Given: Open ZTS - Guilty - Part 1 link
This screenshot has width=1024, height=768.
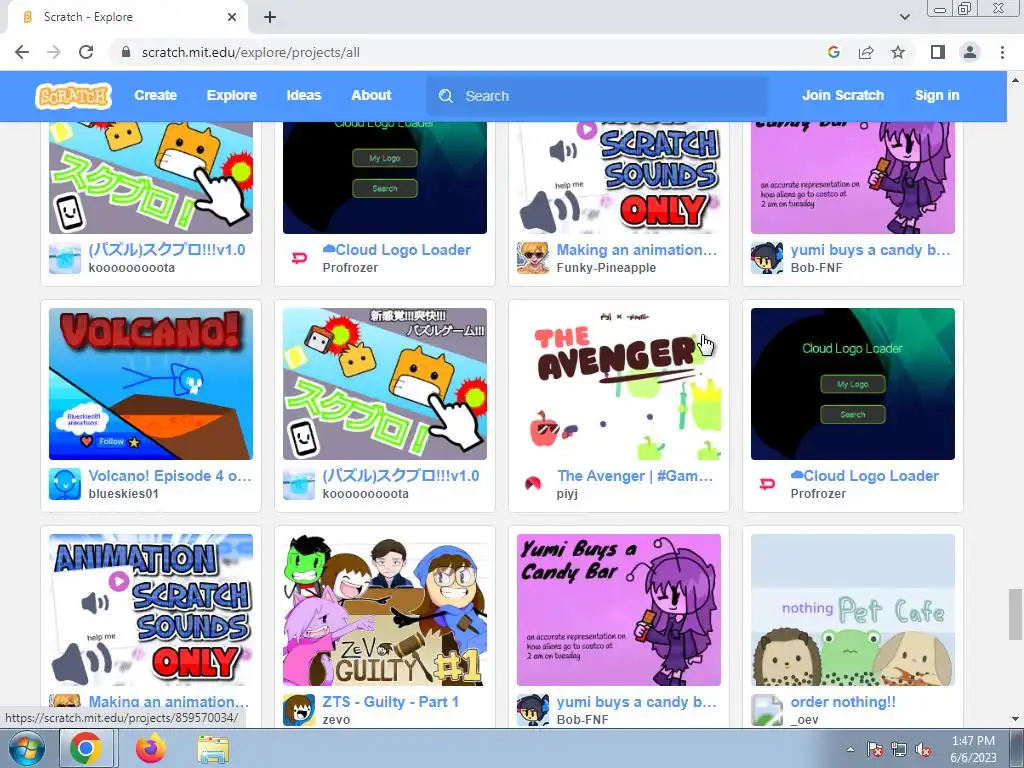Looking at the screenshot, I should 391,702.
